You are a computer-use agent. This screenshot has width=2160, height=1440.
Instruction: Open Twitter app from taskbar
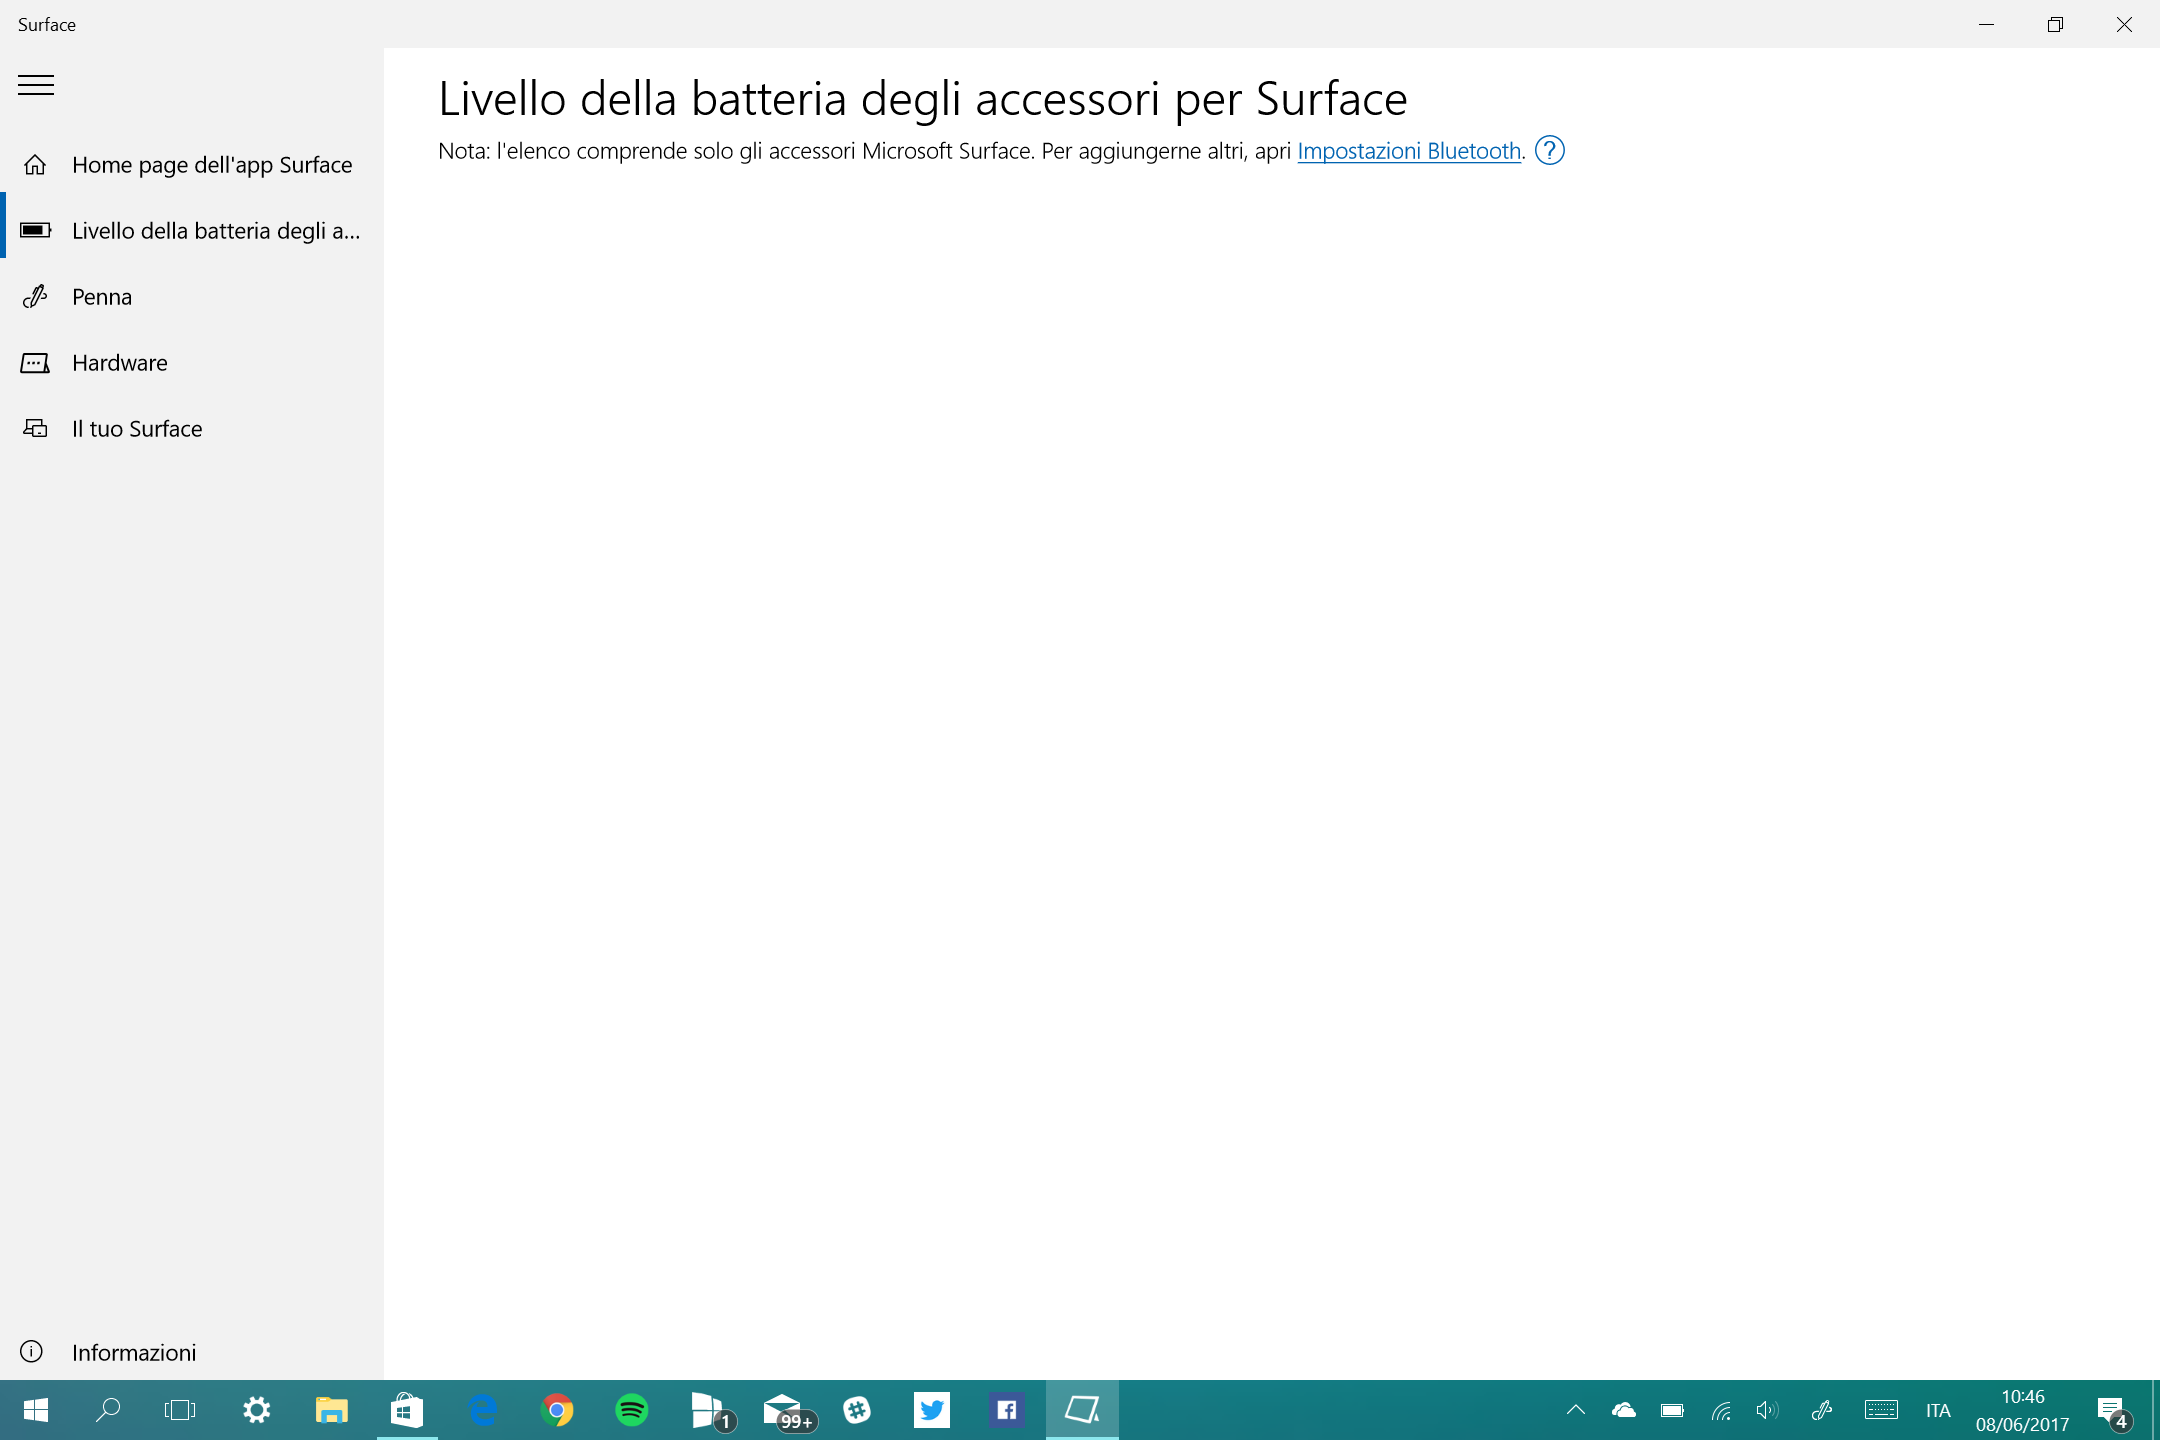932,1410
